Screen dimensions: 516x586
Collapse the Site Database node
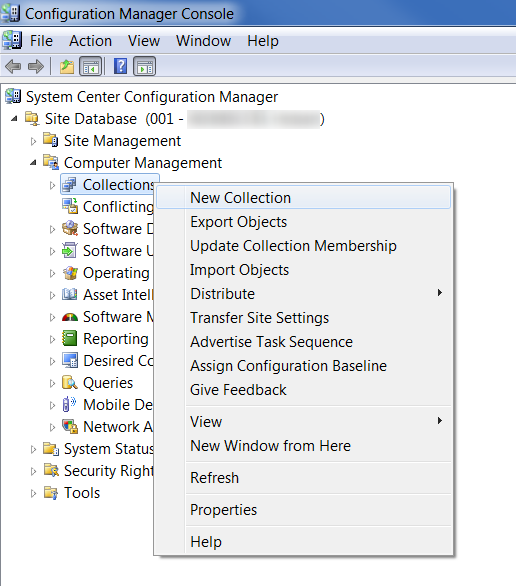point(14,119)
